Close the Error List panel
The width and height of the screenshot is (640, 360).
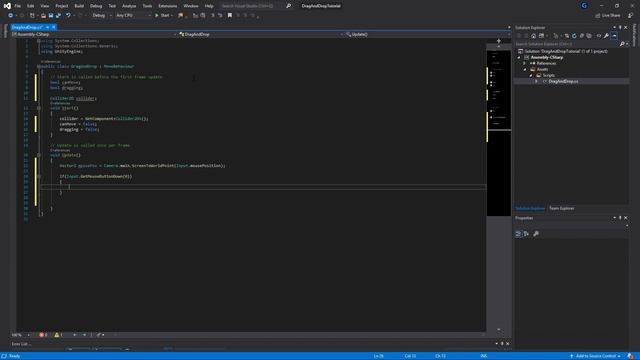point(507,344)
